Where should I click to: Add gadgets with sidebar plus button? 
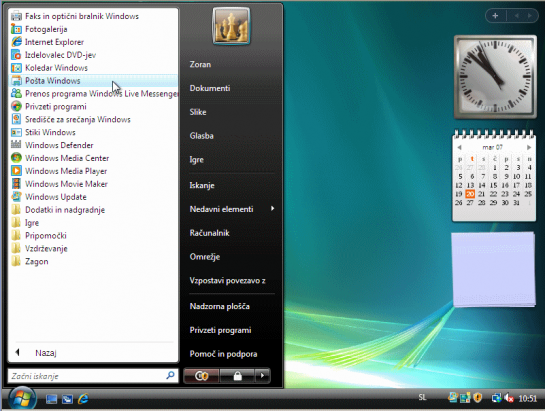[495, 16]
